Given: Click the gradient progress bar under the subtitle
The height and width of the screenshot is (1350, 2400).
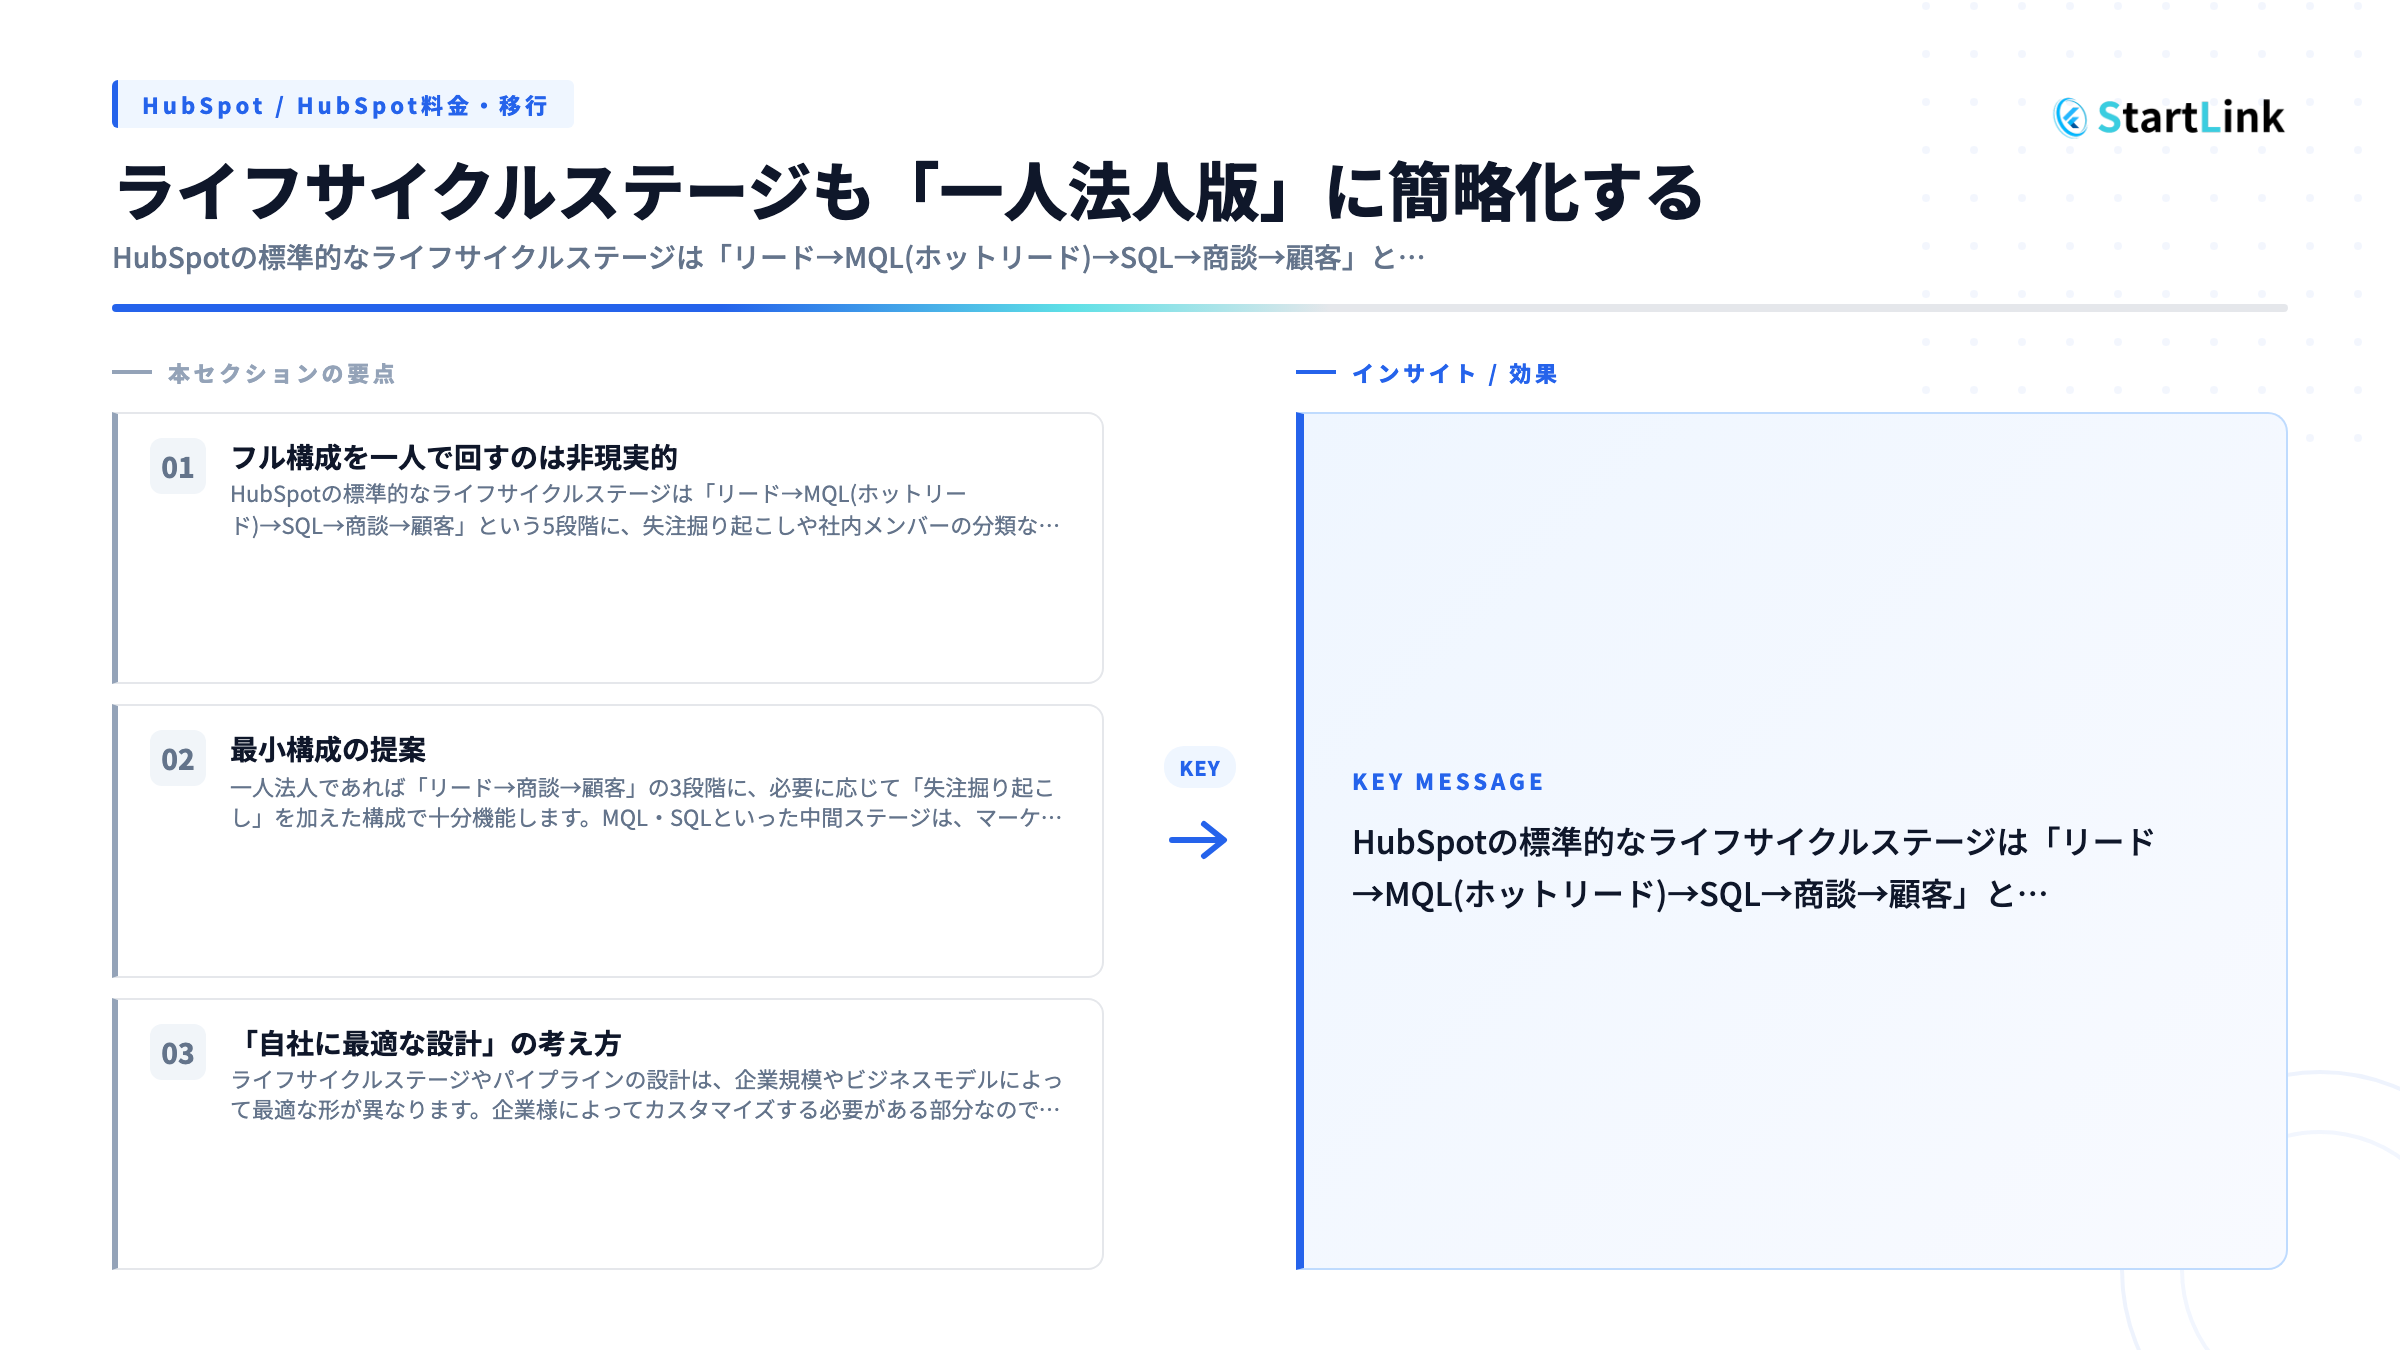Looking at the screenshot, I should [1200, 308].
